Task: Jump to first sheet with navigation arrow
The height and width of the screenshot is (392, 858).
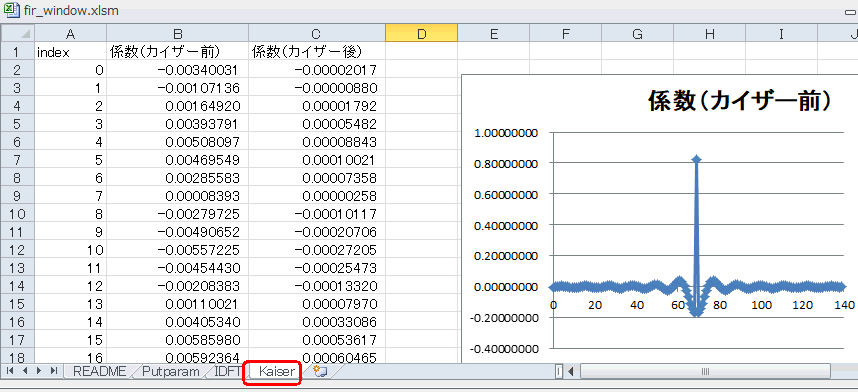Action: (10, 371)
